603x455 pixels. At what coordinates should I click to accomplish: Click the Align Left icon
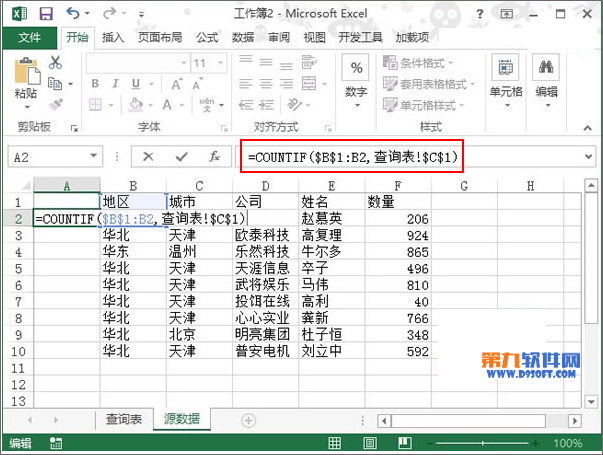[245, 83]
